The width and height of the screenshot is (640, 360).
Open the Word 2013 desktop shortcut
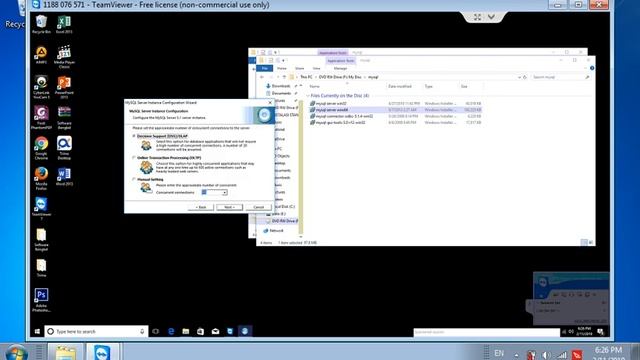coord(64,176)
